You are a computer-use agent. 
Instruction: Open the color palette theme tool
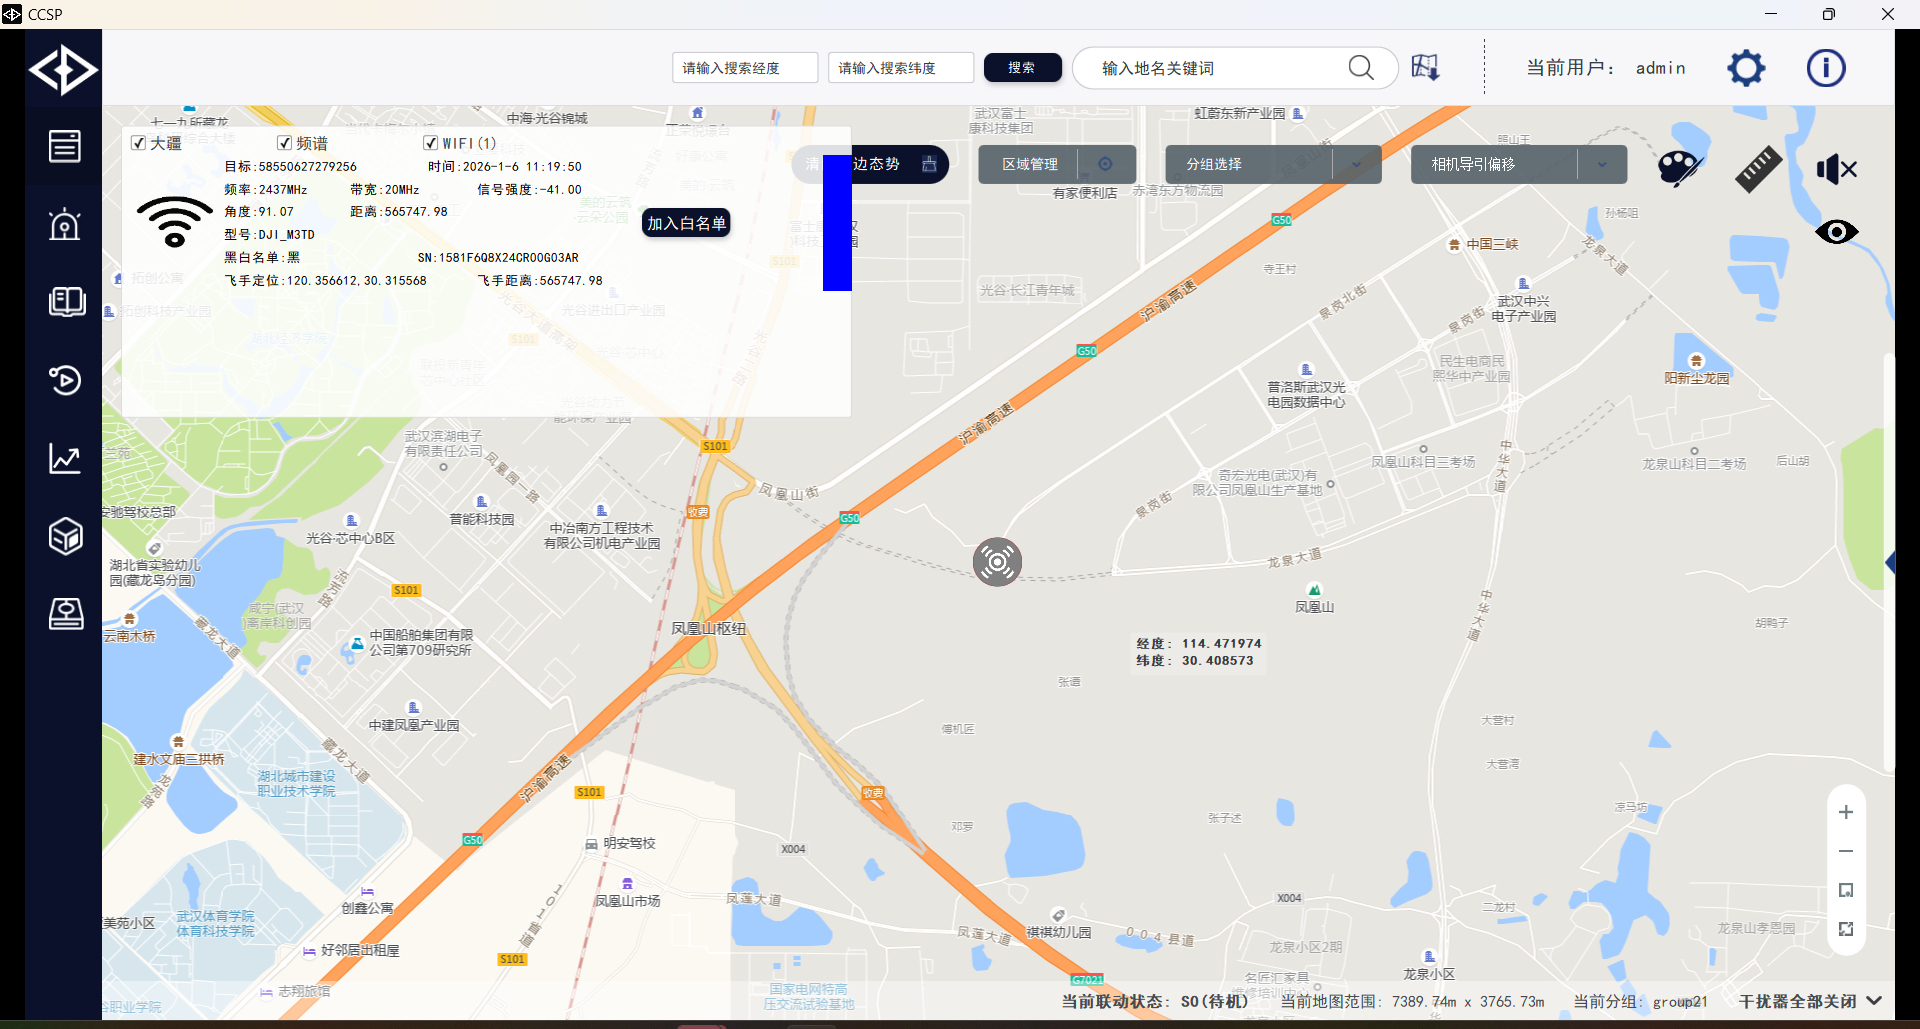coord(1678,168)
